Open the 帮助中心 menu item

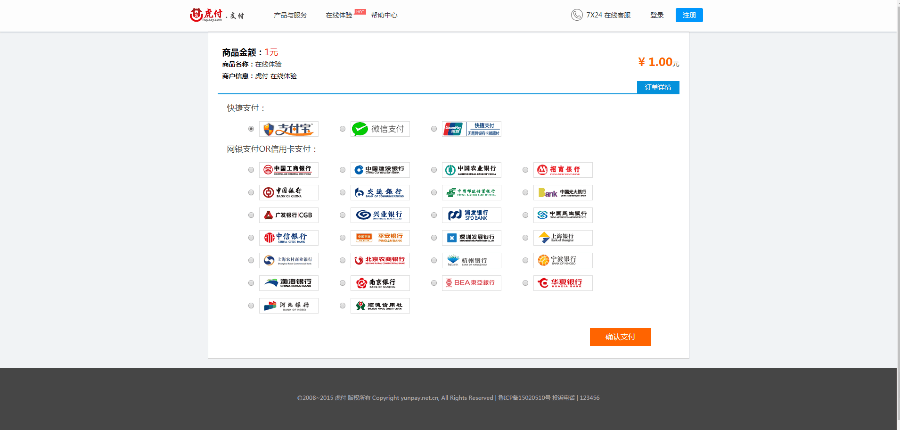(x=384, y=16)
